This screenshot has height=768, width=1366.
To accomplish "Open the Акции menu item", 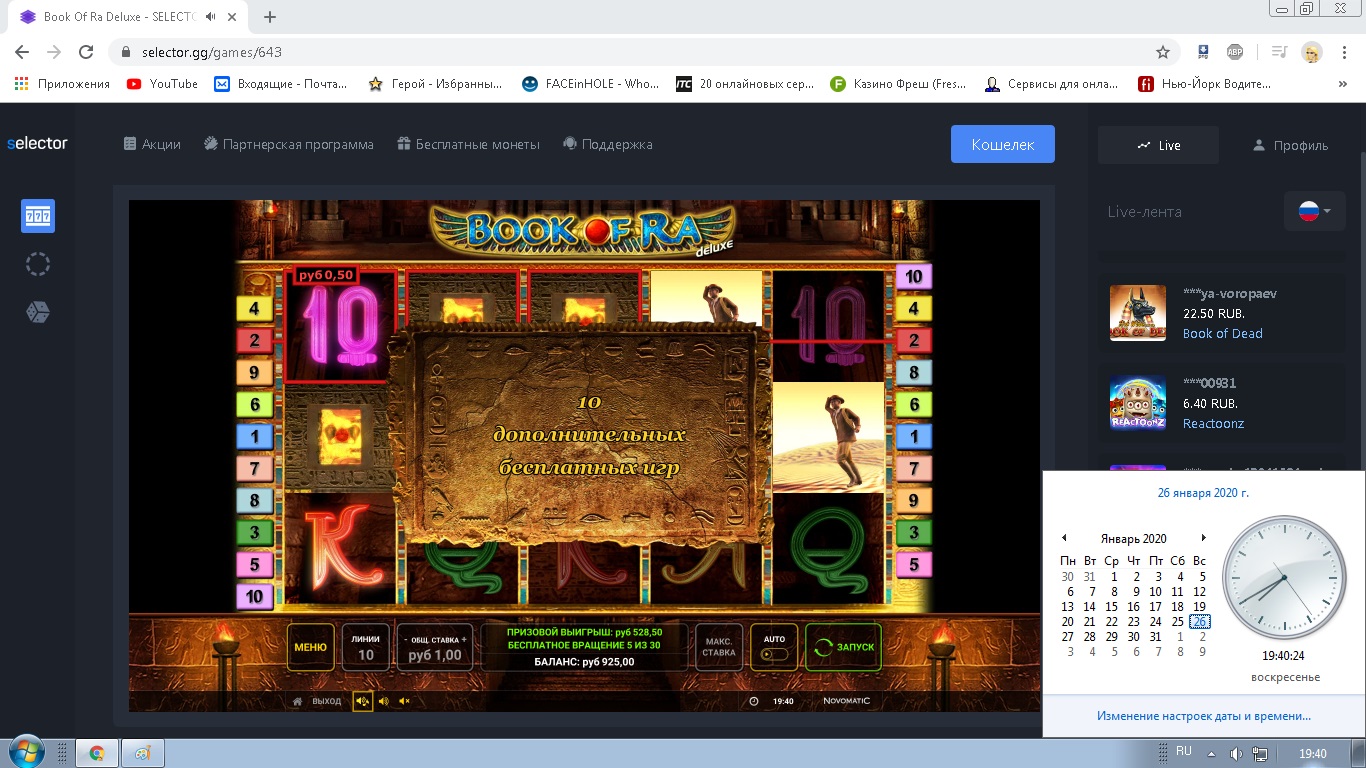I will 152,144.
